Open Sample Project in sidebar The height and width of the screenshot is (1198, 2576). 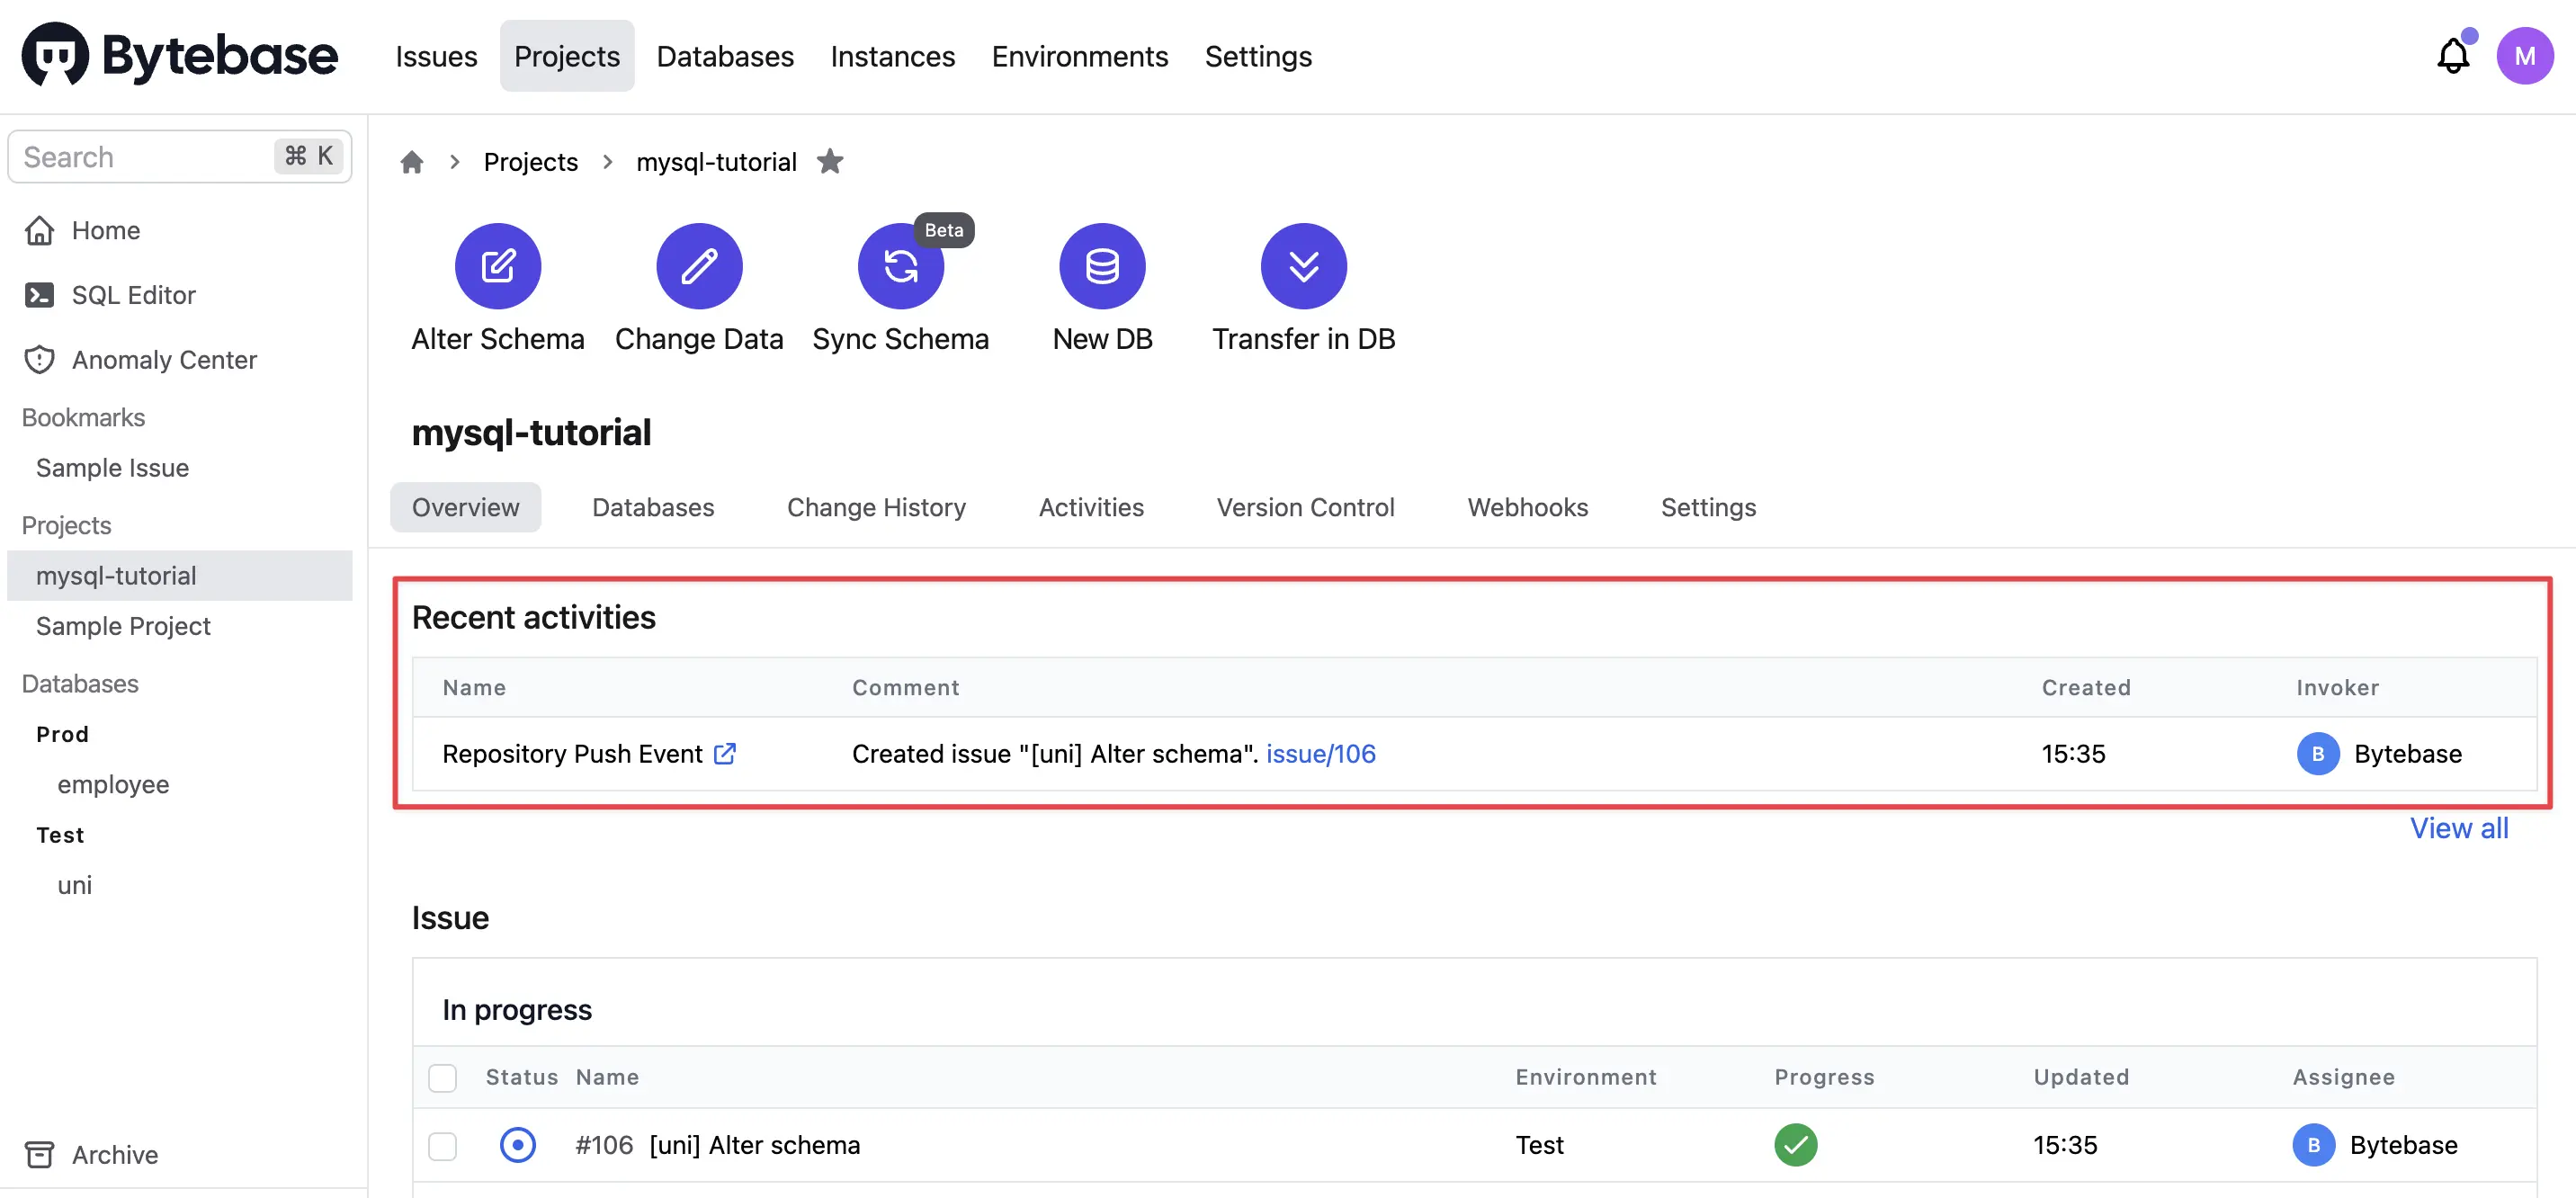point(123,625)
